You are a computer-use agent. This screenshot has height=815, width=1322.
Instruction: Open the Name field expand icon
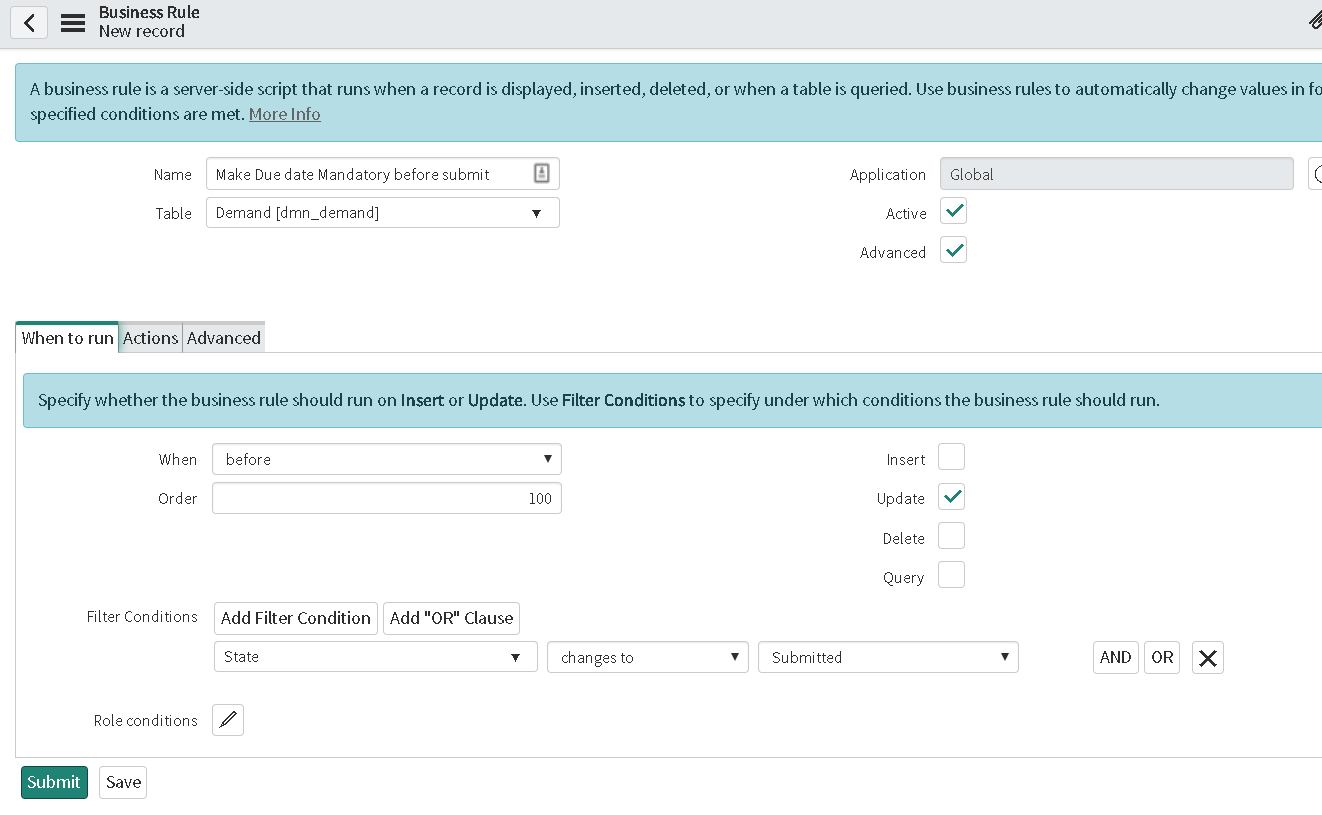point(541,173)
